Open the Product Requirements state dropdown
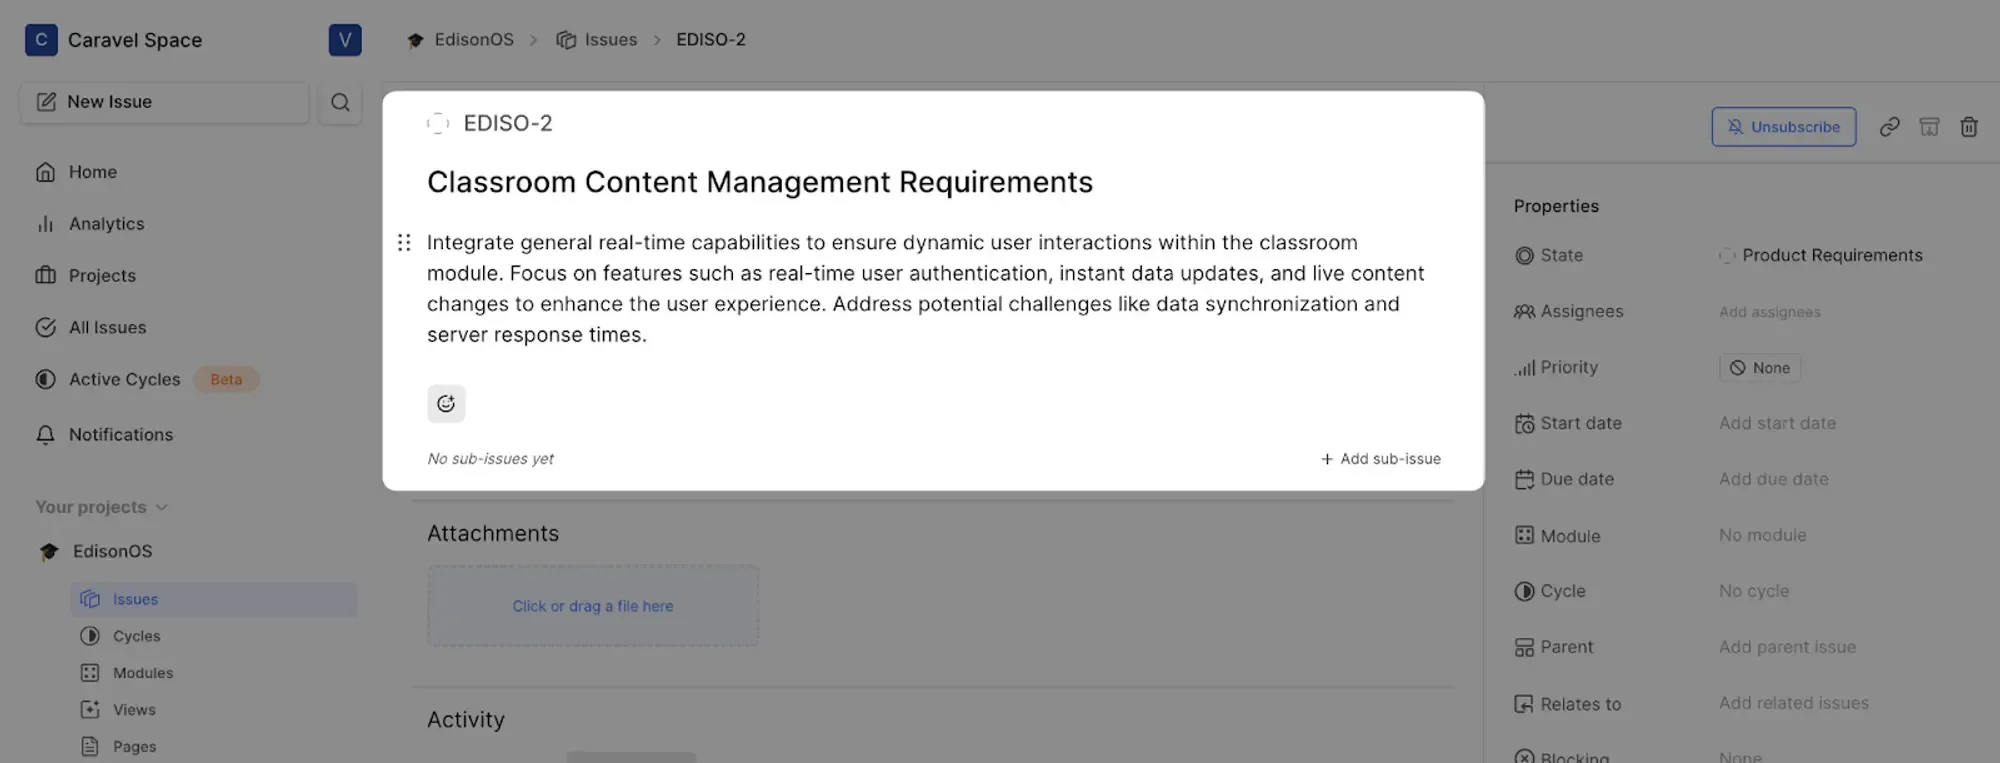 1821,256
